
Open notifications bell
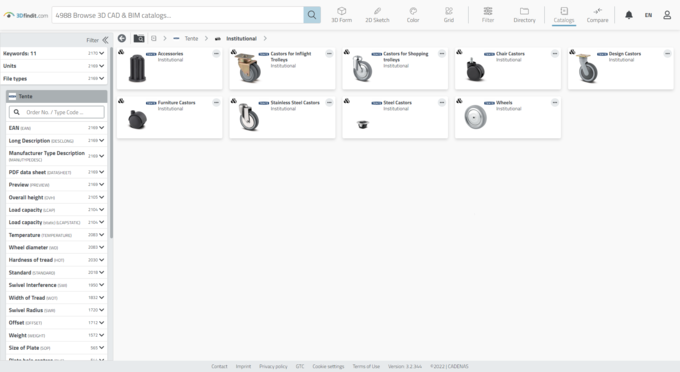pos(629,15)
